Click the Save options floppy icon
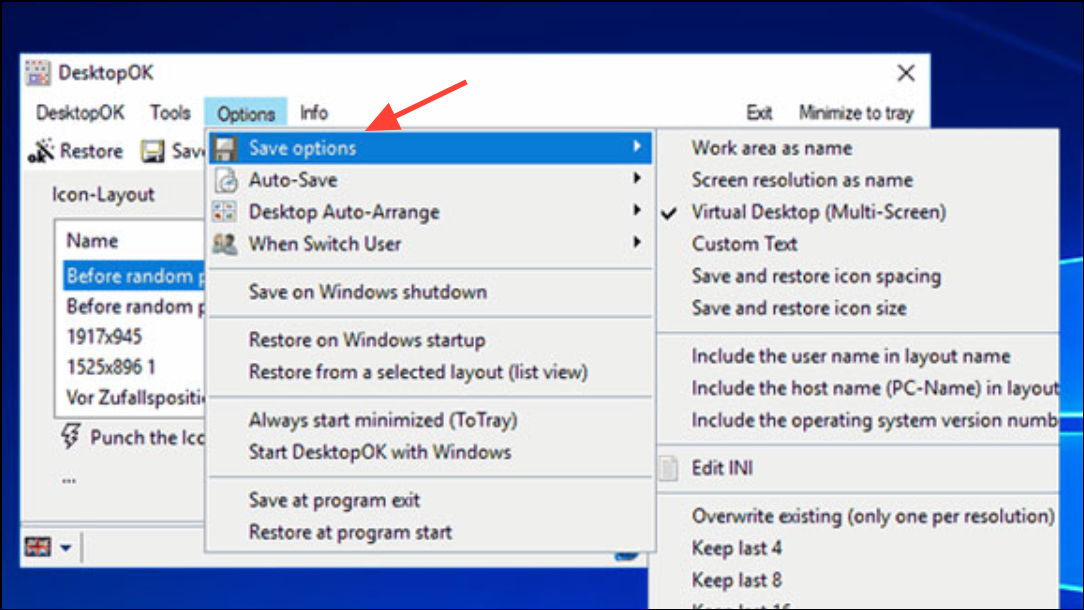Viewport: 1084px width, 610px height. tap(225, 148)
